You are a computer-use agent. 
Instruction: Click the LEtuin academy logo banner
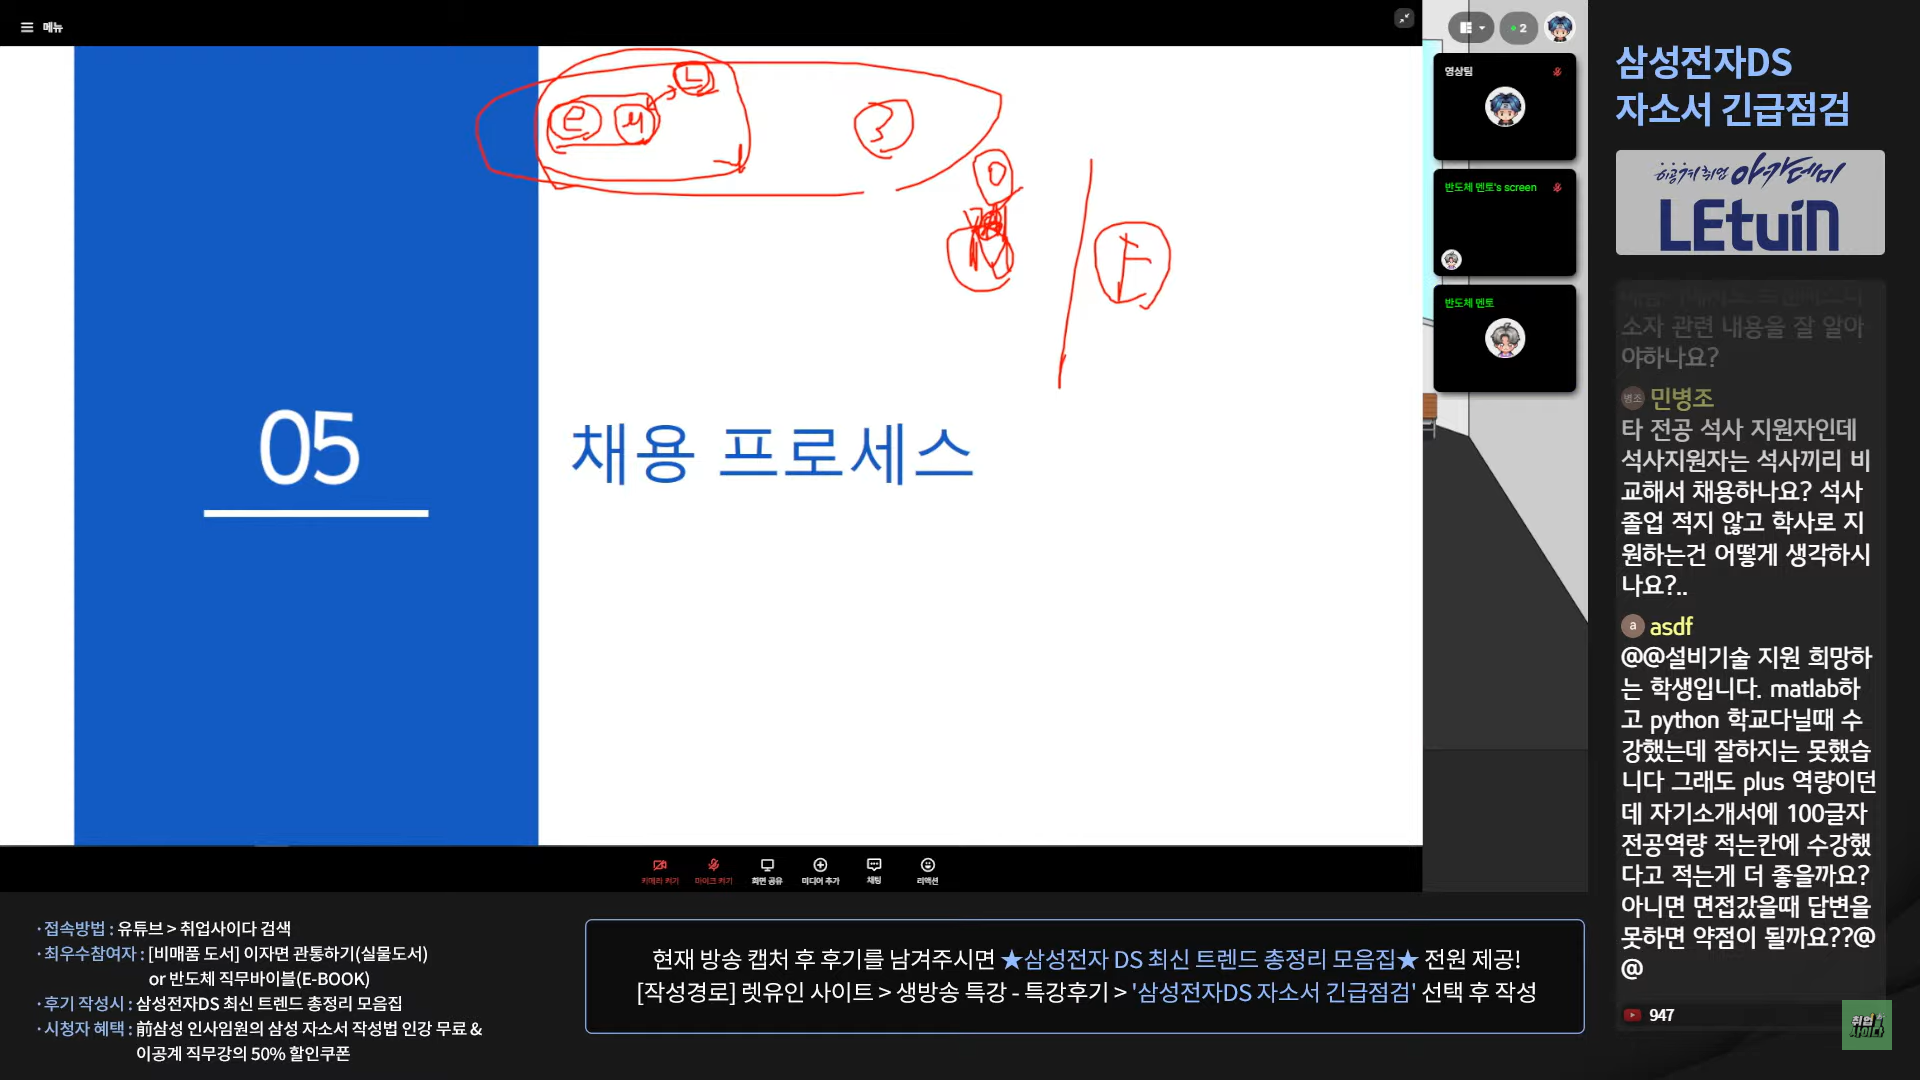1750,203
